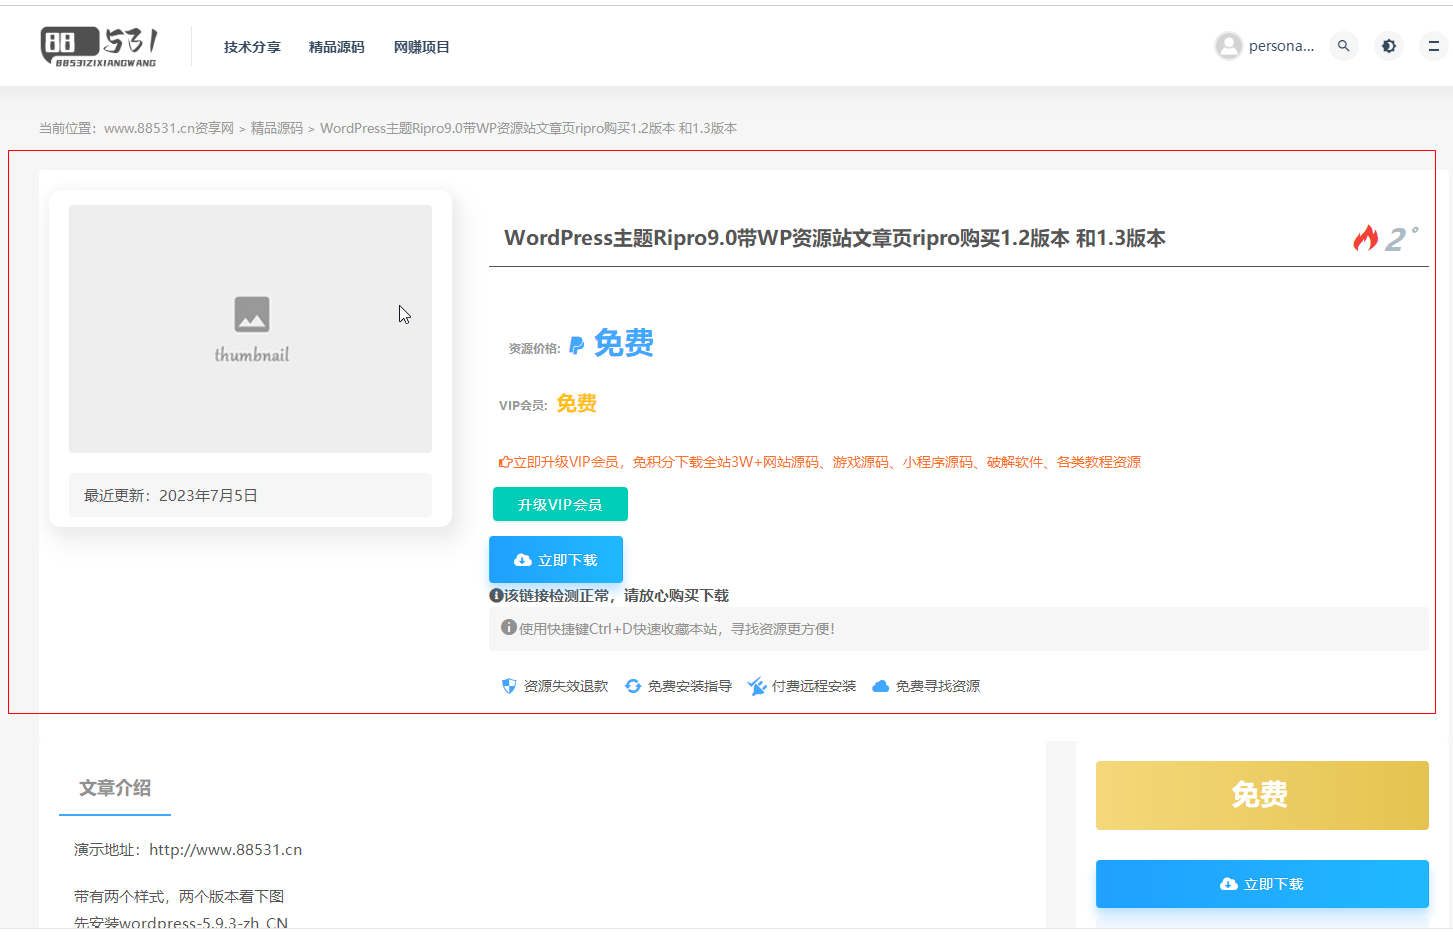Click the article title WordPress主题Ripro9.0

[834, 238]
